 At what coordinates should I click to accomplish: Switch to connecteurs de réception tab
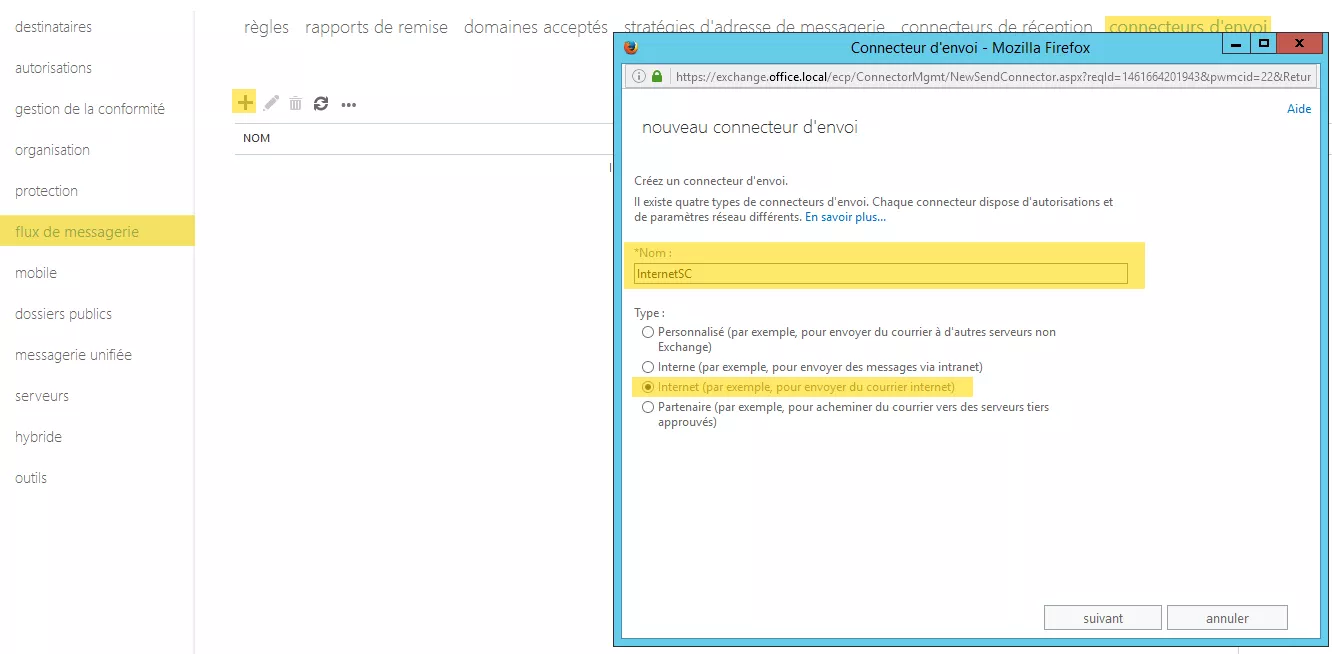coord(996,27)
